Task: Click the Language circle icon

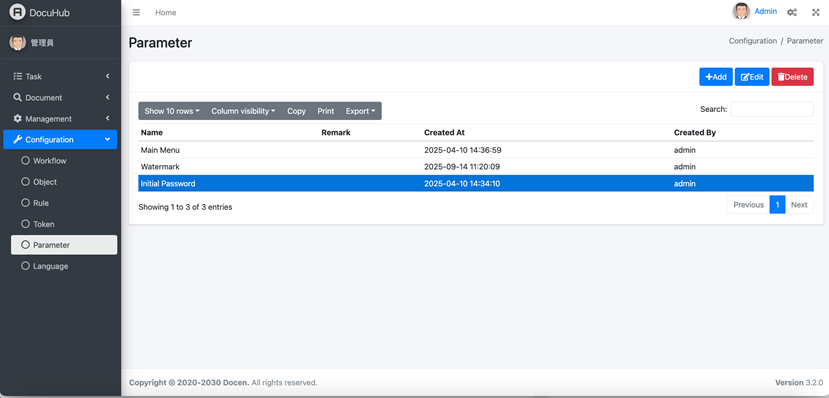Action: [25, 266]
